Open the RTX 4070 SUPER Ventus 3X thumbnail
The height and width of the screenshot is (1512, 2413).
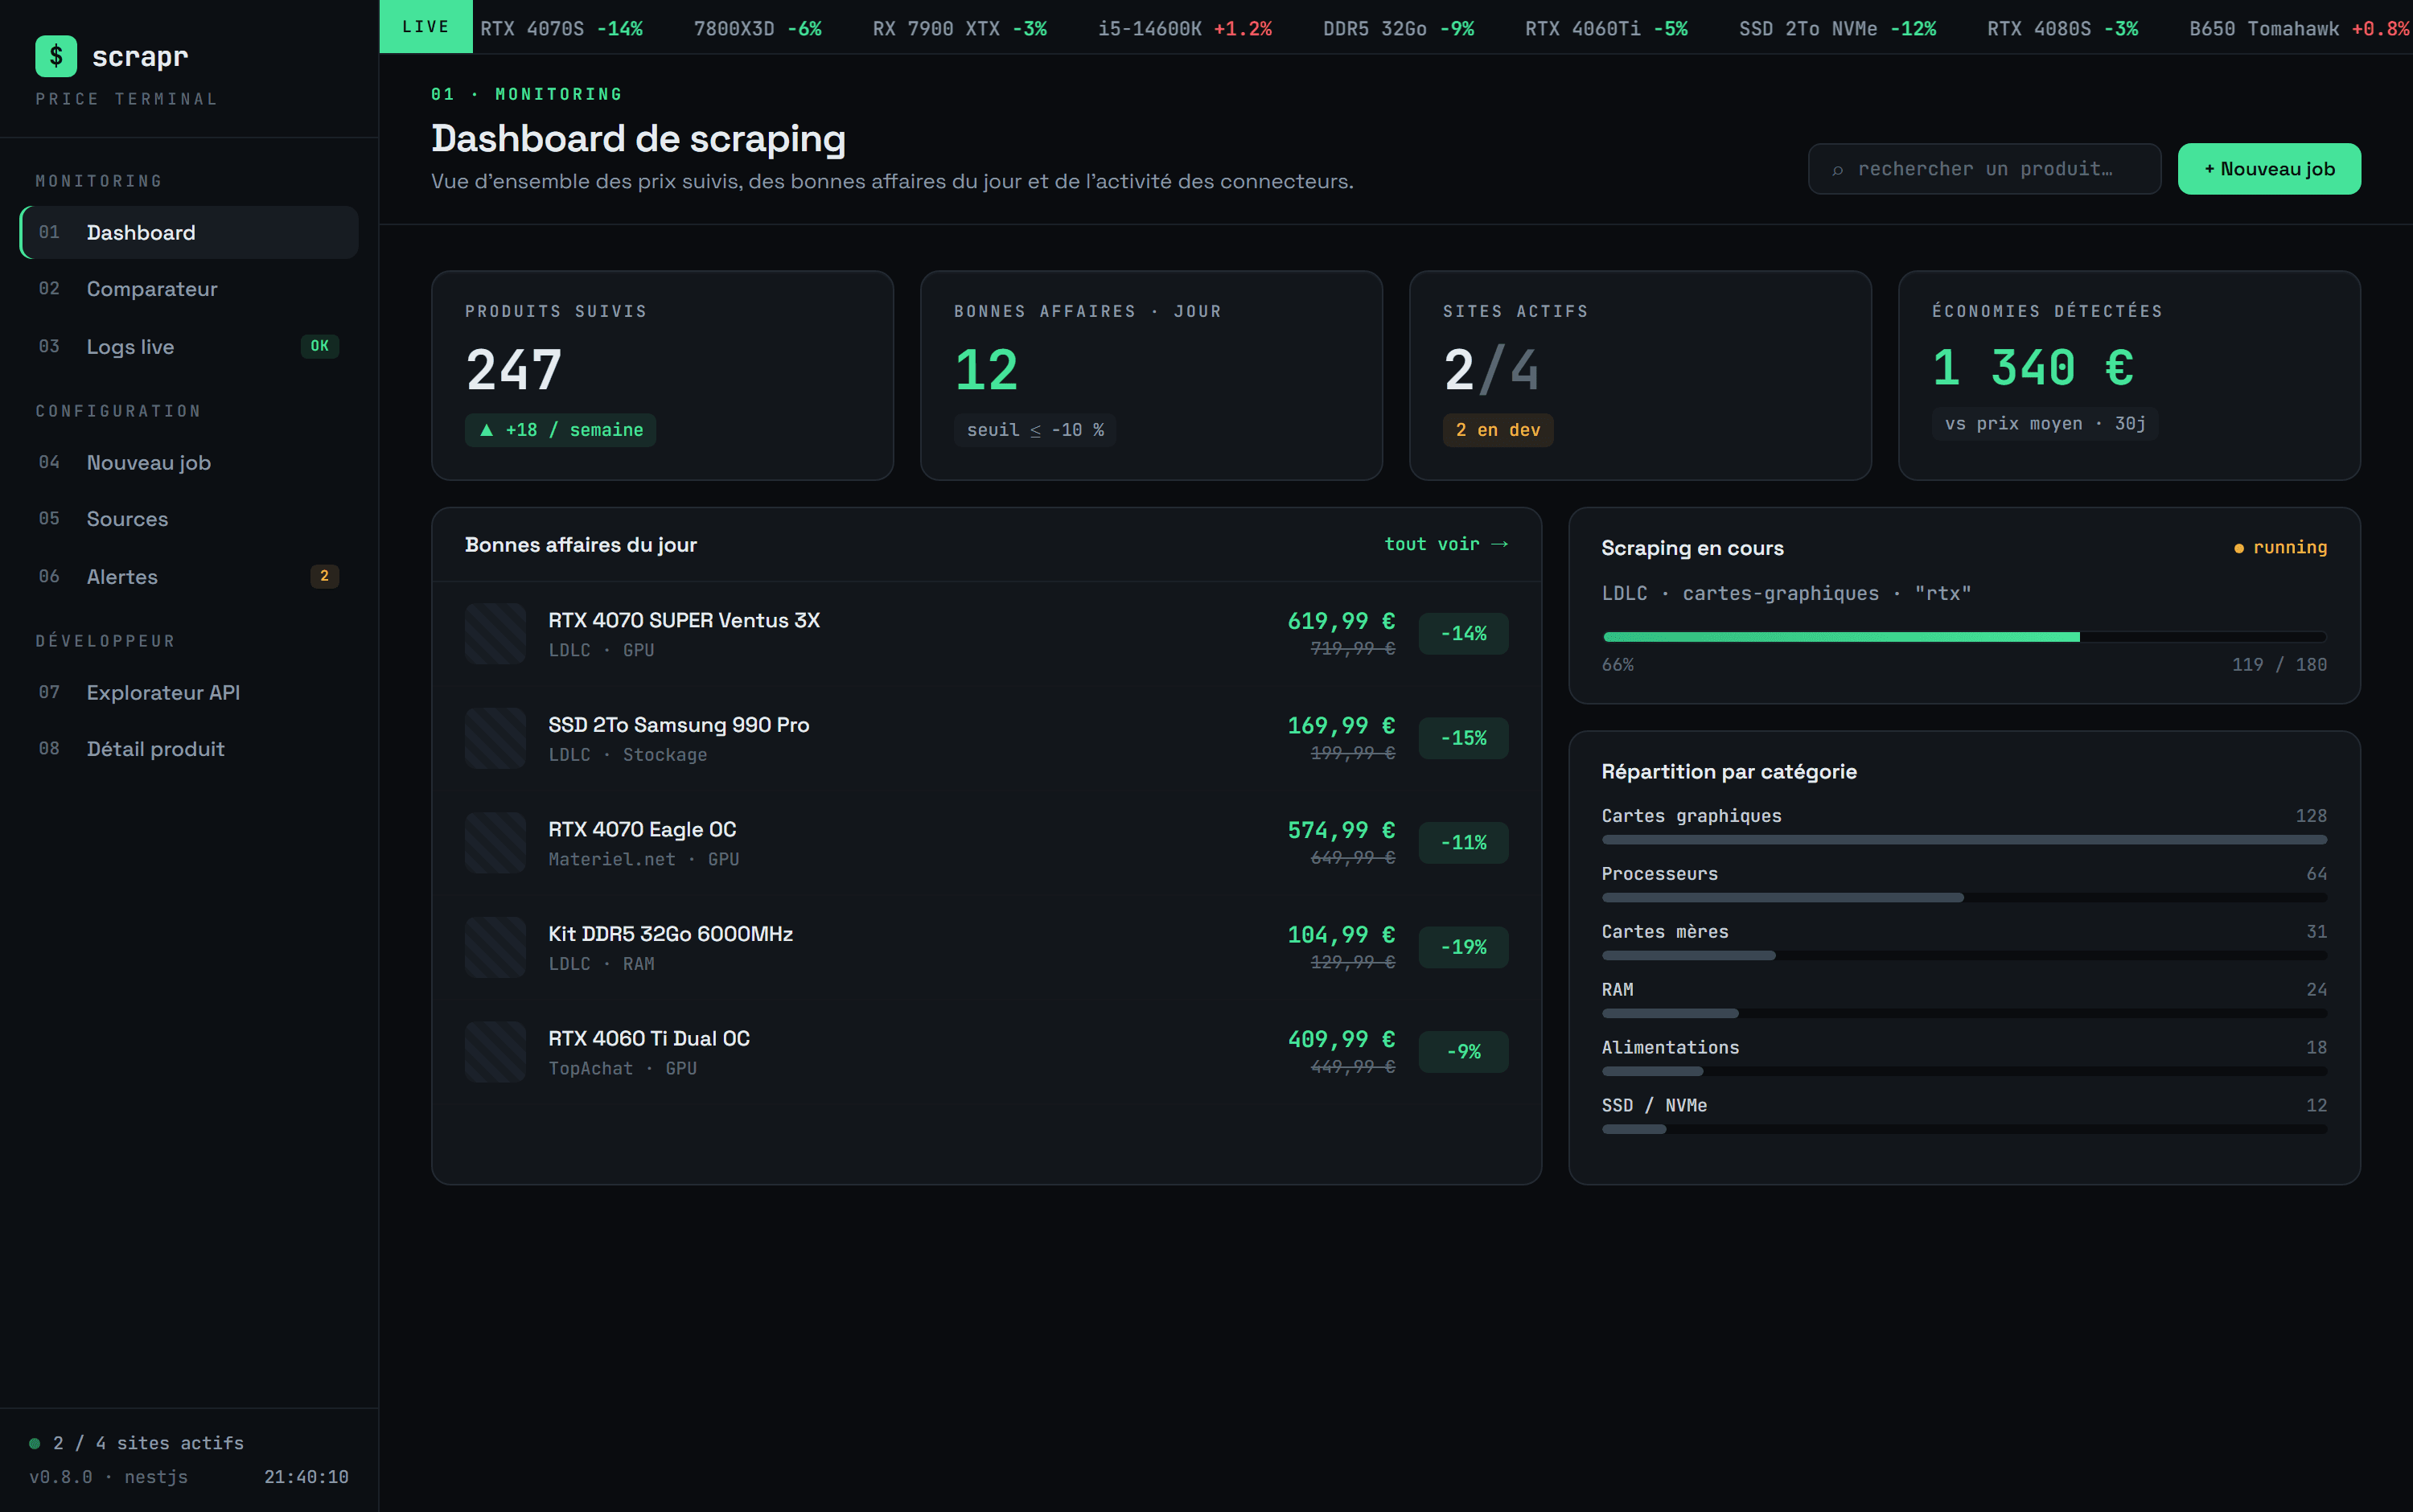[495, 633]
